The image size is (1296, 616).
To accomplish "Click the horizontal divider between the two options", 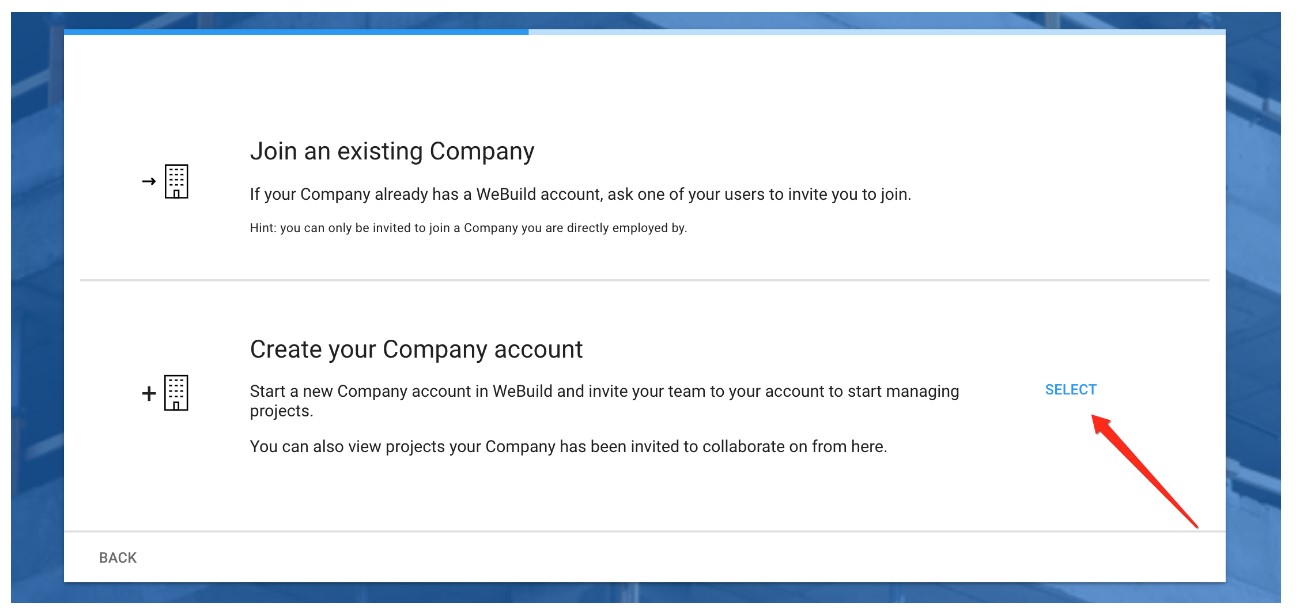I will pyautogui.click(x=645, y=280).
